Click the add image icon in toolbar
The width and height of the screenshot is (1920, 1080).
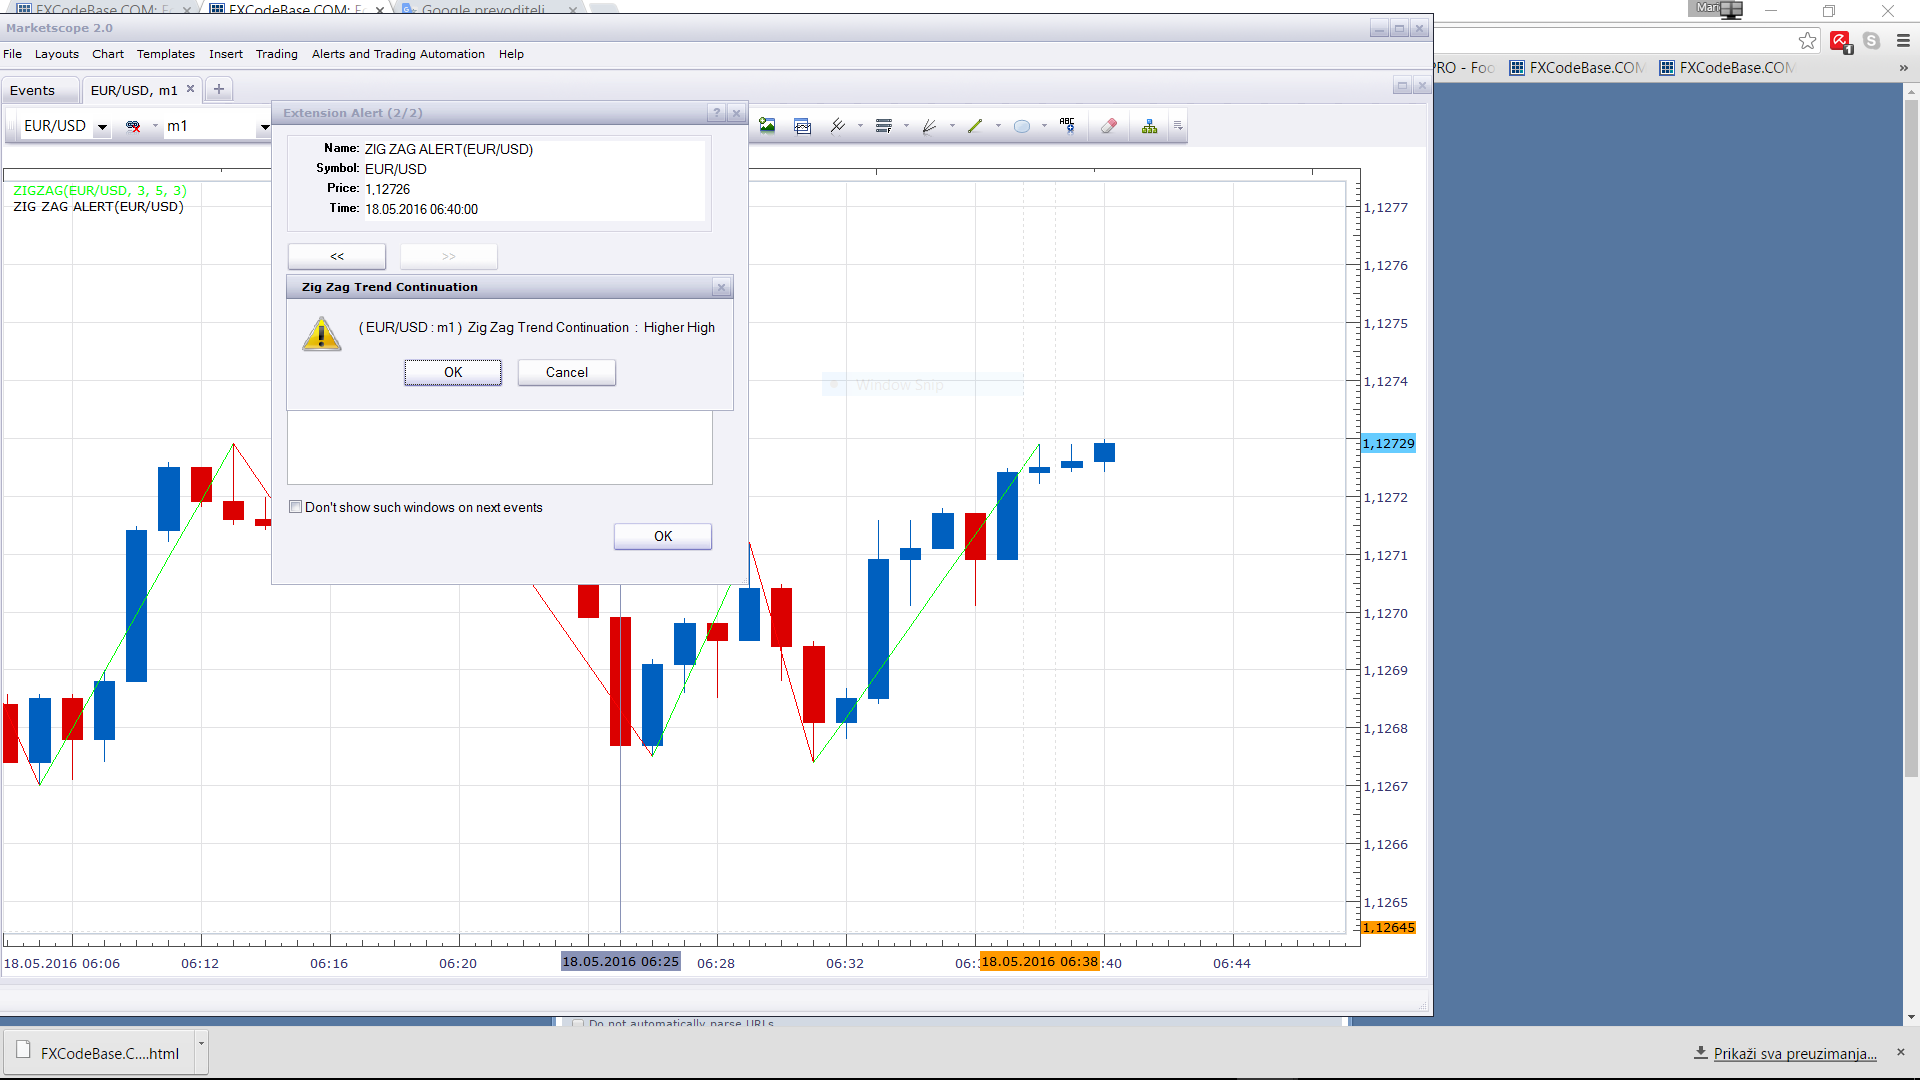pyautogui.click(x=767, y=126)
